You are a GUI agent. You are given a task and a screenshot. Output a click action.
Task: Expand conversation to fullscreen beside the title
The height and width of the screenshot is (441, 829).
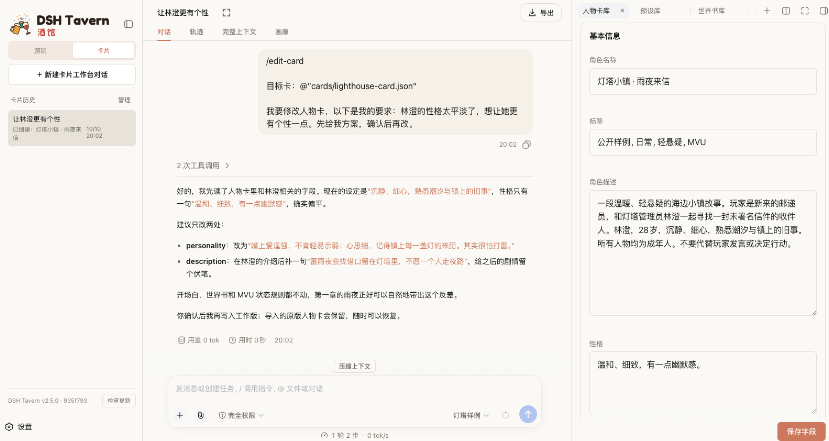click(226, 13)
